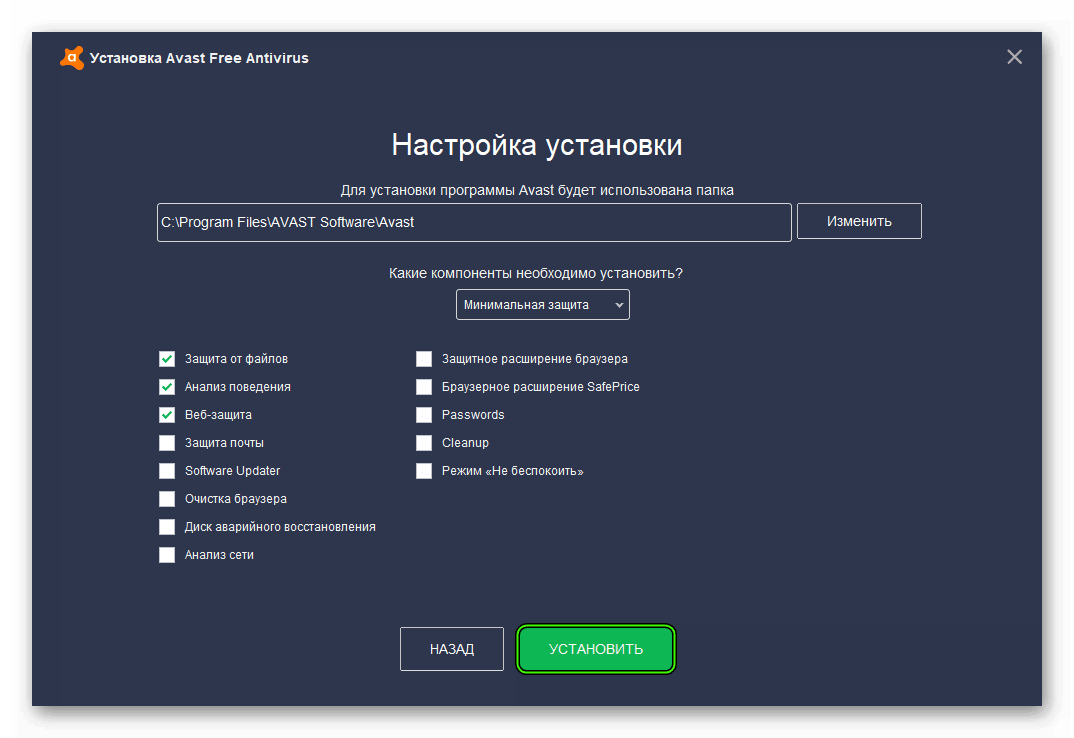Uncheck Защита от файлов checkbox
The height and width of the screenshot is (738, 1074).
click(x=167, y=359)
